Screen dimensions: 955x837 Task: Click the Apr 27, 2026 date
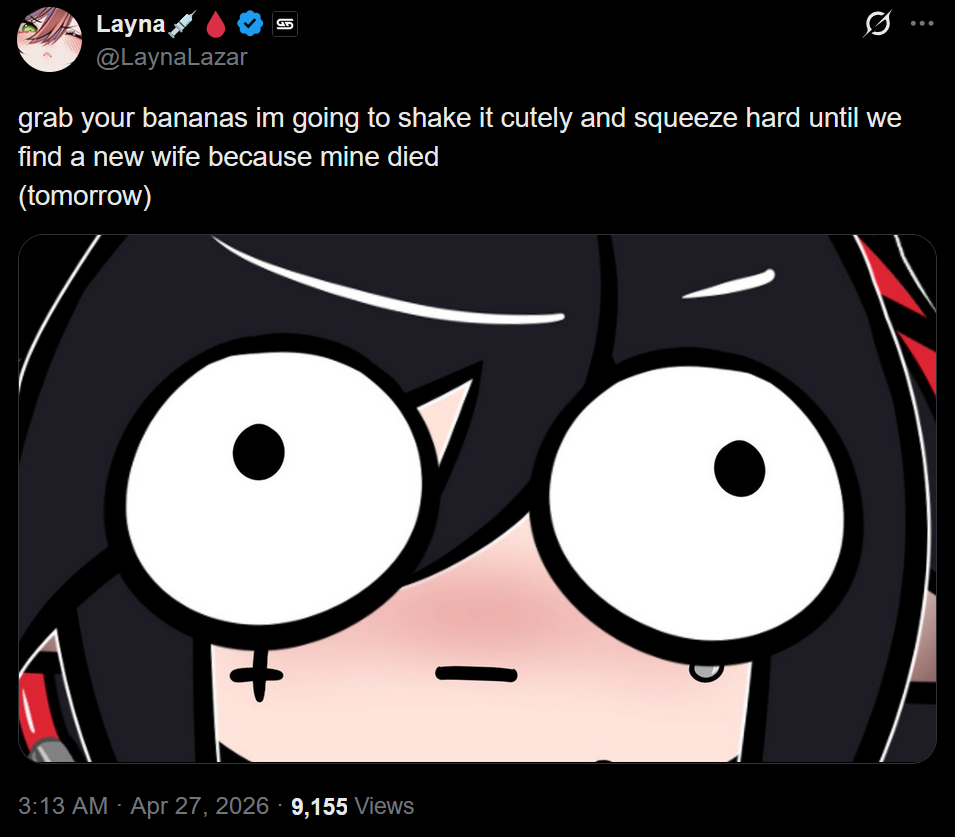[199, 806]
